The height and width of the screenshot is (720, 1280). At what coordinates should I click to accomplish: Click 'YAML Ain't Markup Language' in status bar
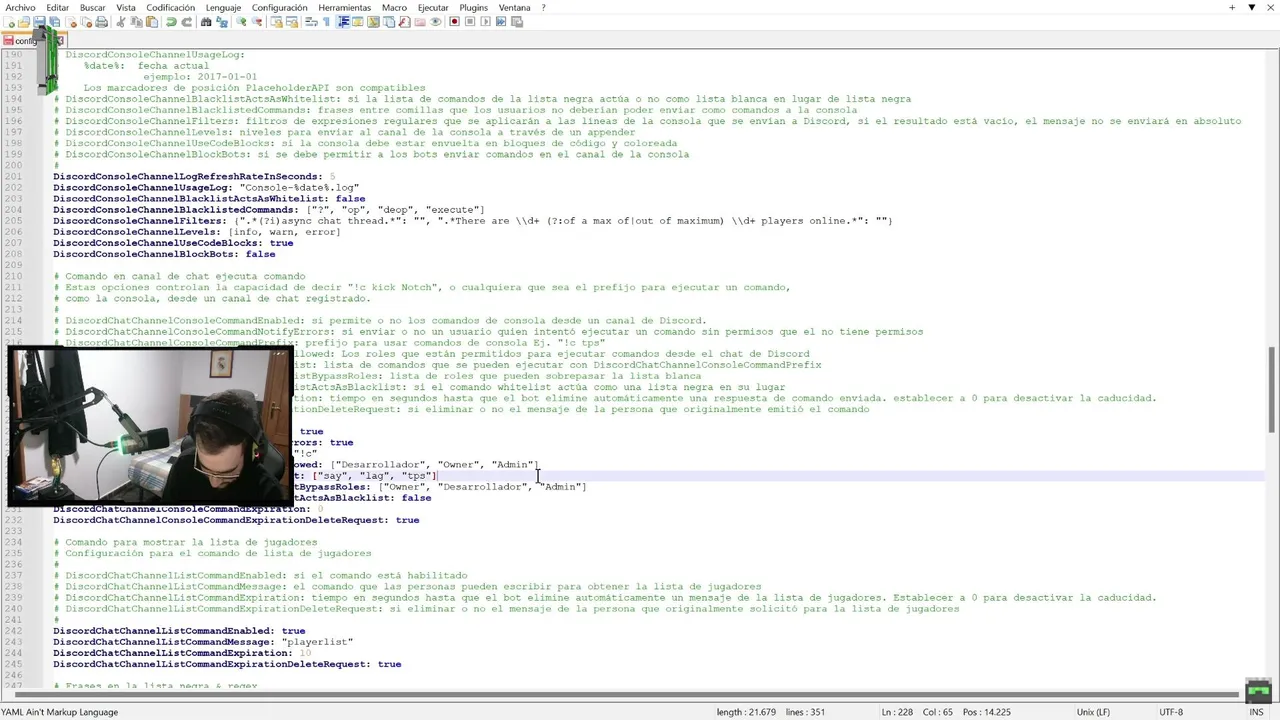(60, 712)
